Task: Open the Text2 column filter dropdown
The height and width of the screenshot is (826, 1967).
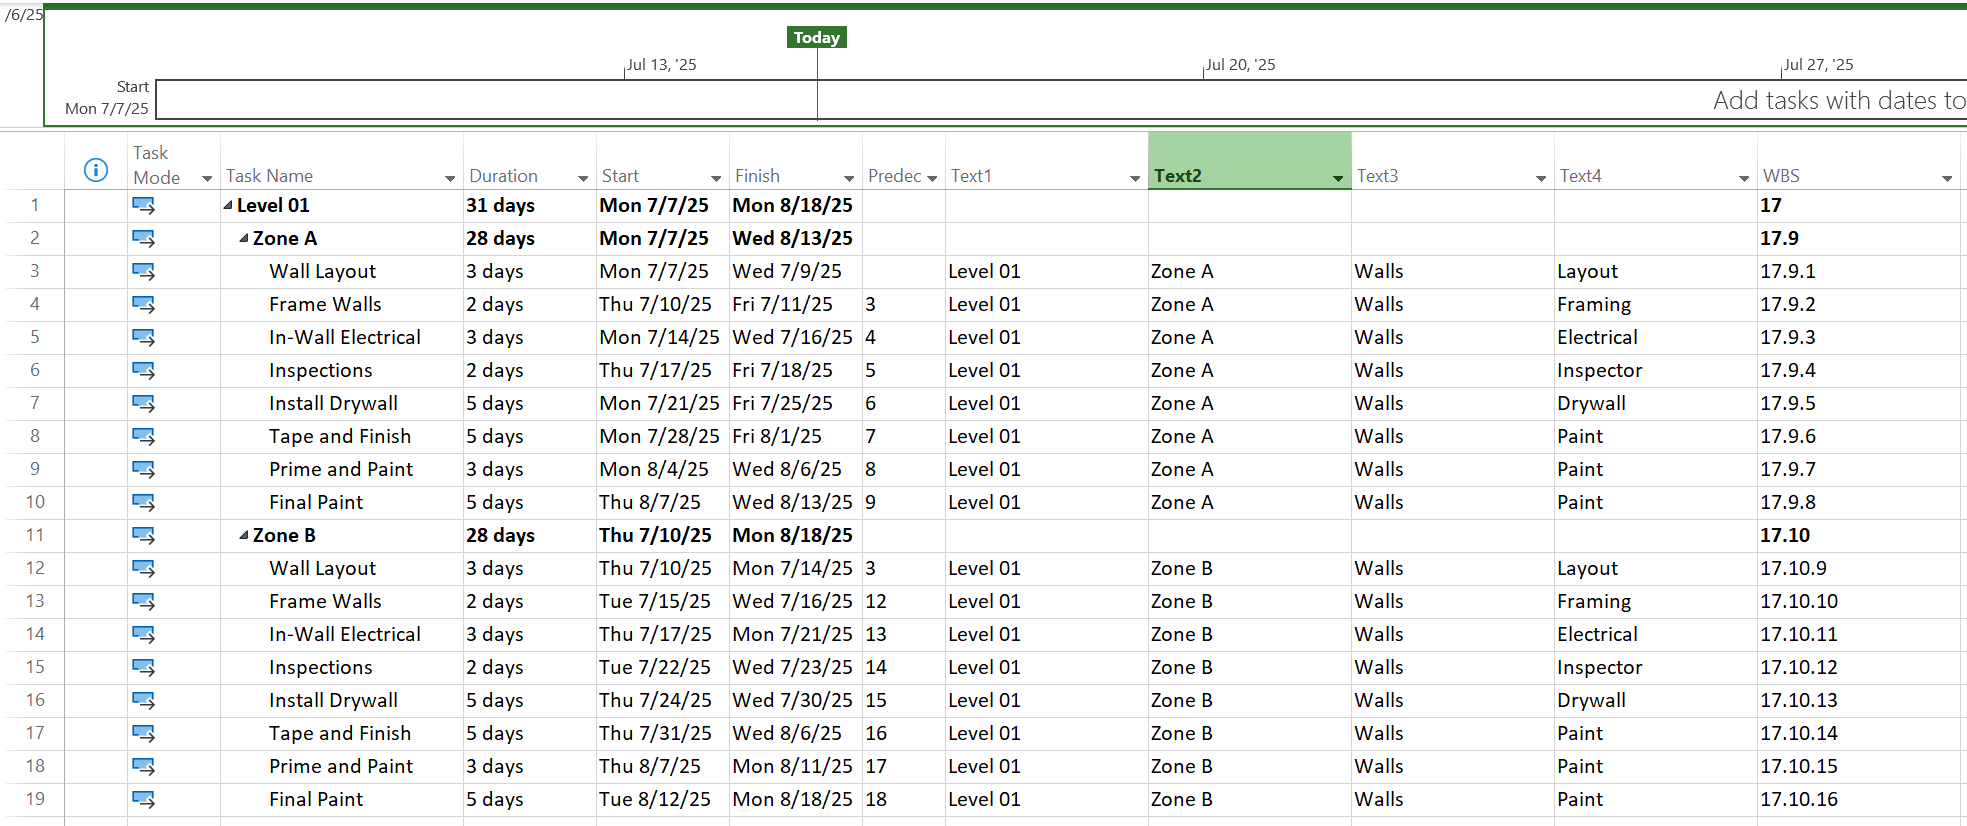Action: tap(1338, 178)
